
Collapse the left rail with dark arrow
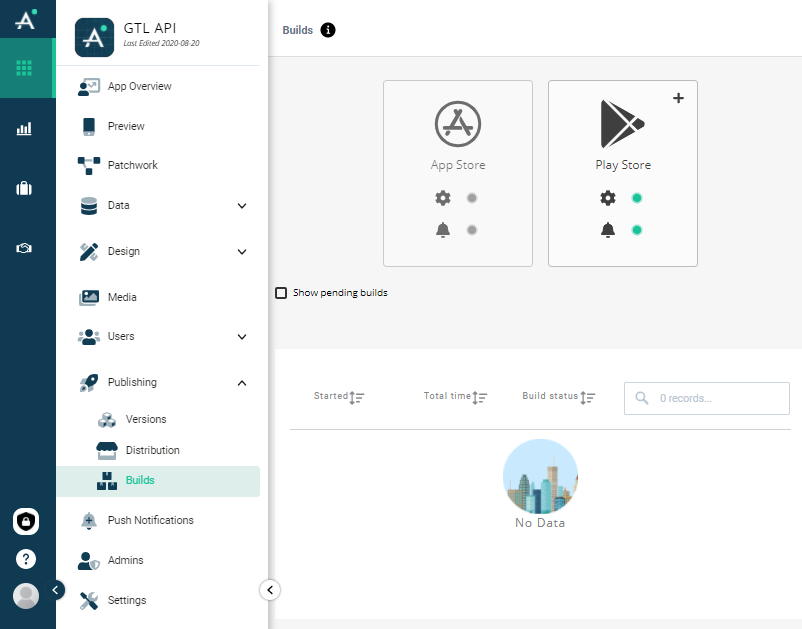(x=55, y=590)
